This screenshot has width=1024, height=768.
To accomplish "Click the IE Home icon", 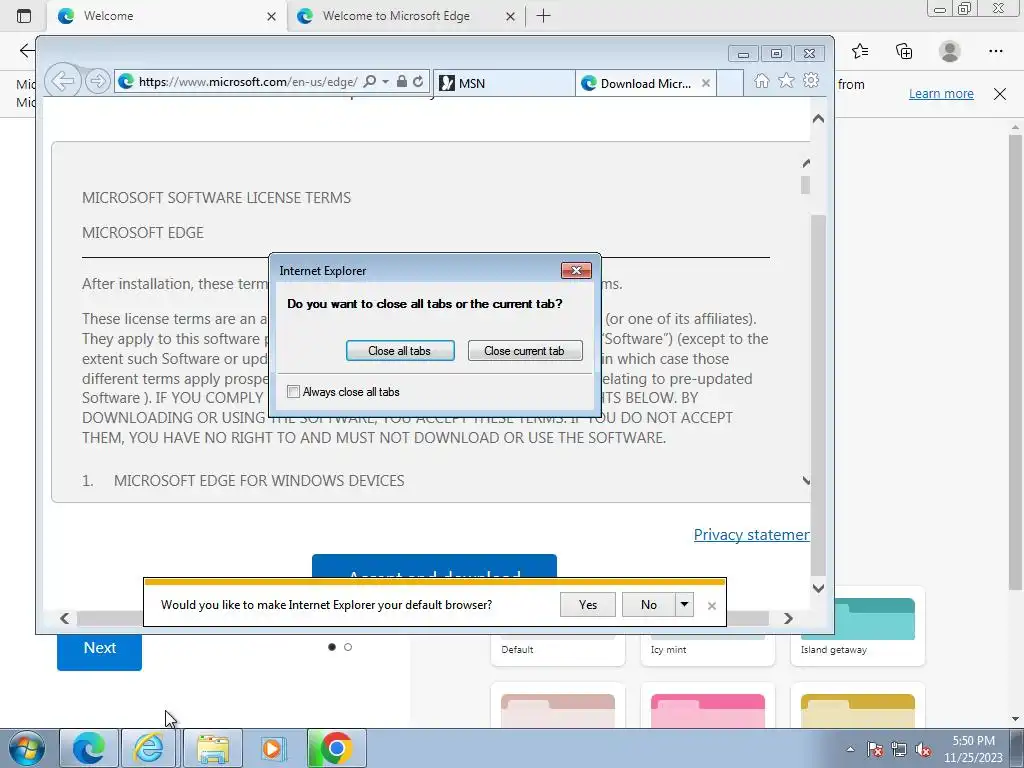I will point(761,80).
